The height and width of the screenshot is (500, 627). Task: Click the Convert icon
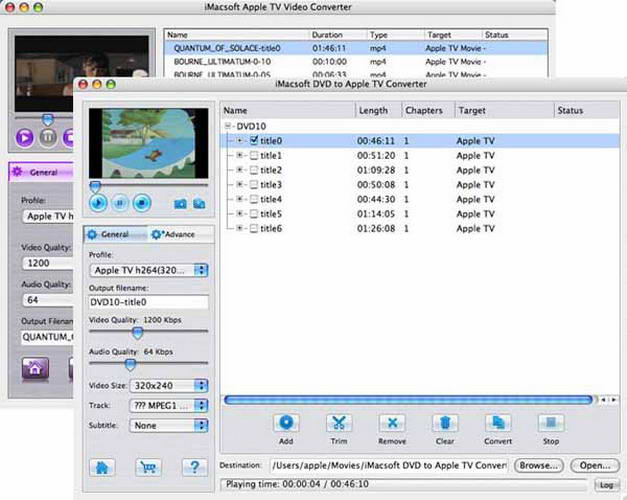[x=498, y=422]
